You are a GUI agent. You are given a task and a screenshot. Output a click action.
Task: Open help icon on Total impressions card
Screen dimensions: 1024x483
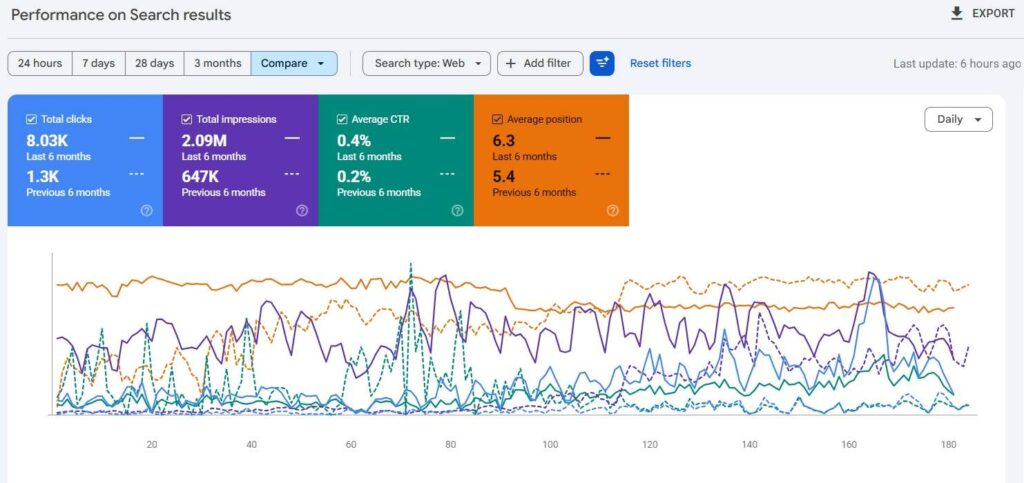click(x=302, y=210)
